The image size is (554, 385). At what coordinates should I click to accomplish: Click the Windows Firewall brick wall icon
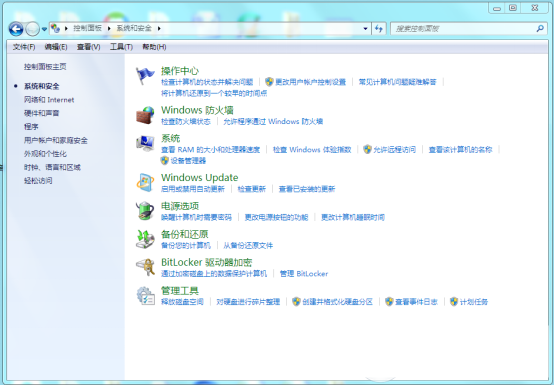[x=145, y=115]
